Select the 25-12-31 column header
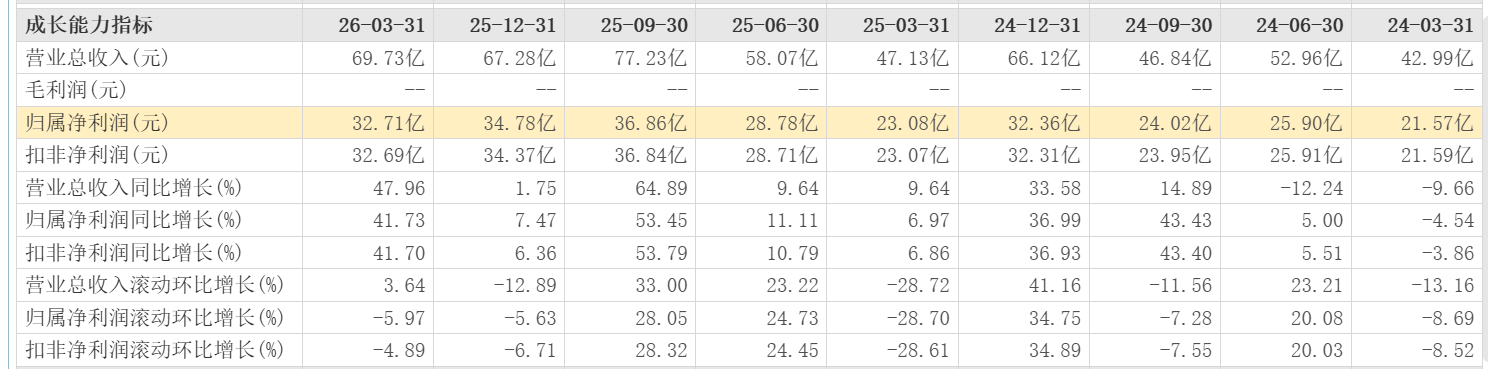This screenshot has height=369, width=1488. pos(512,25)
